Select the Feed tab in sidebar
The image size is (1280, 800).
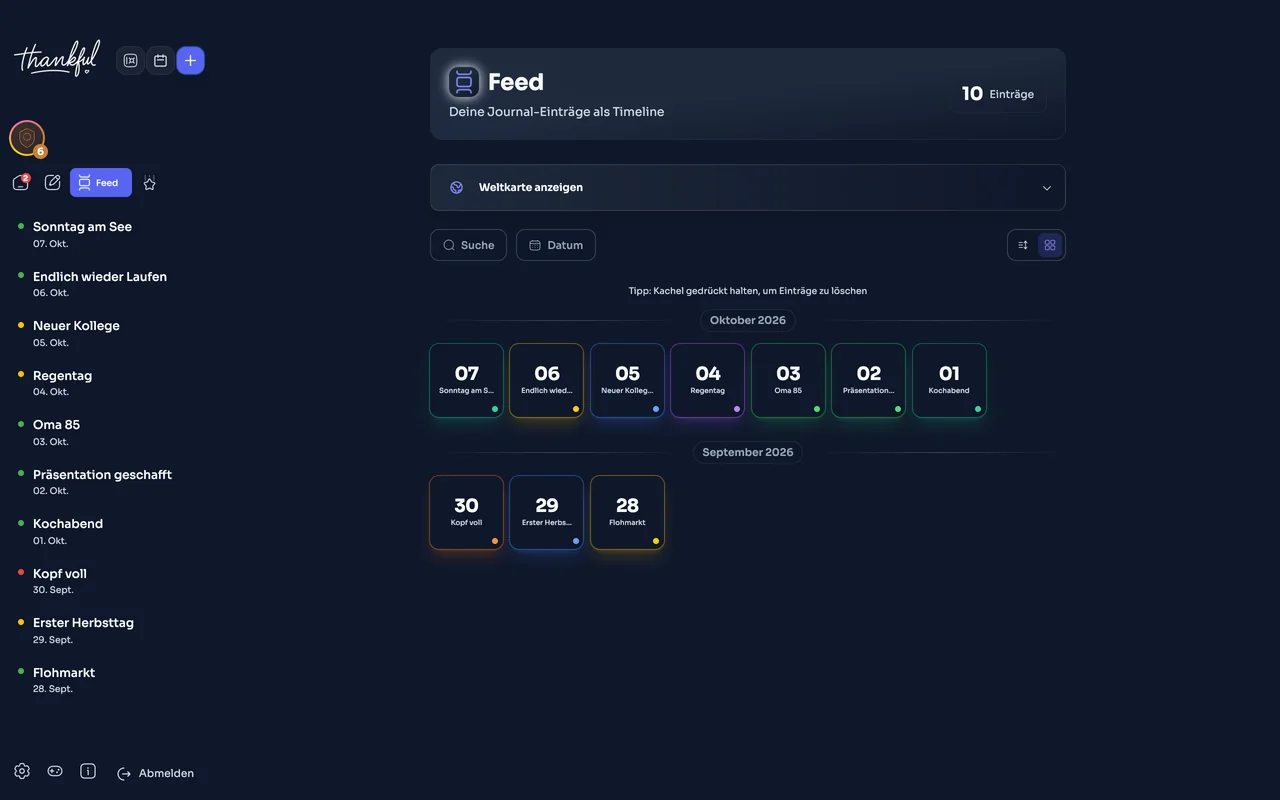tap(101, 183)
